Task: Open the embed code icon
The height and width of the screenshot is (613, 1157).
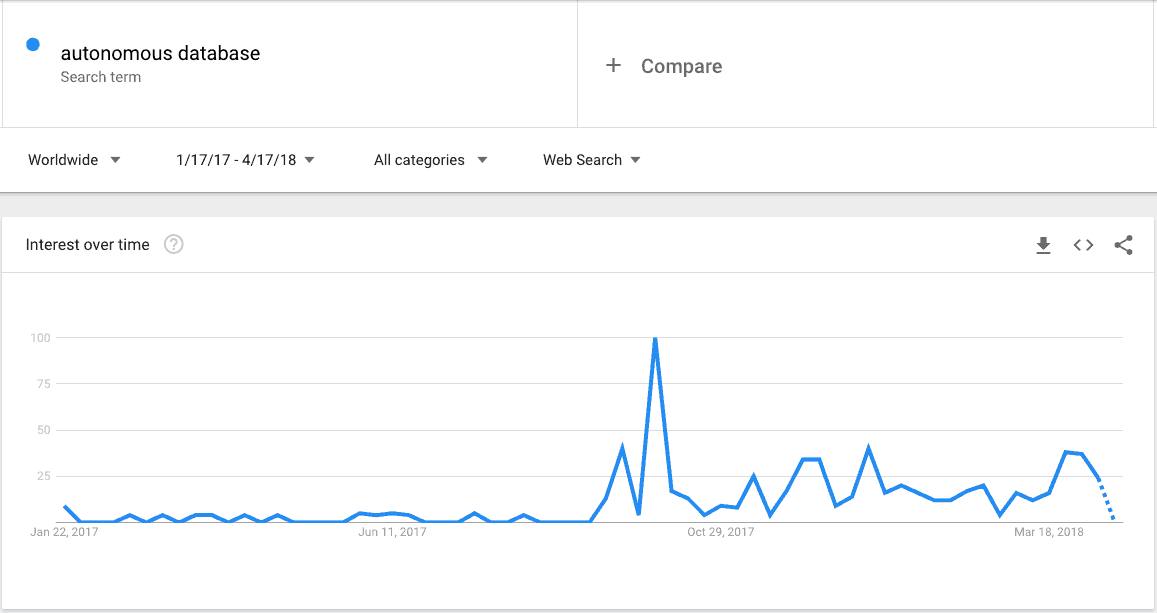Action: click(x=1083, y=245)
